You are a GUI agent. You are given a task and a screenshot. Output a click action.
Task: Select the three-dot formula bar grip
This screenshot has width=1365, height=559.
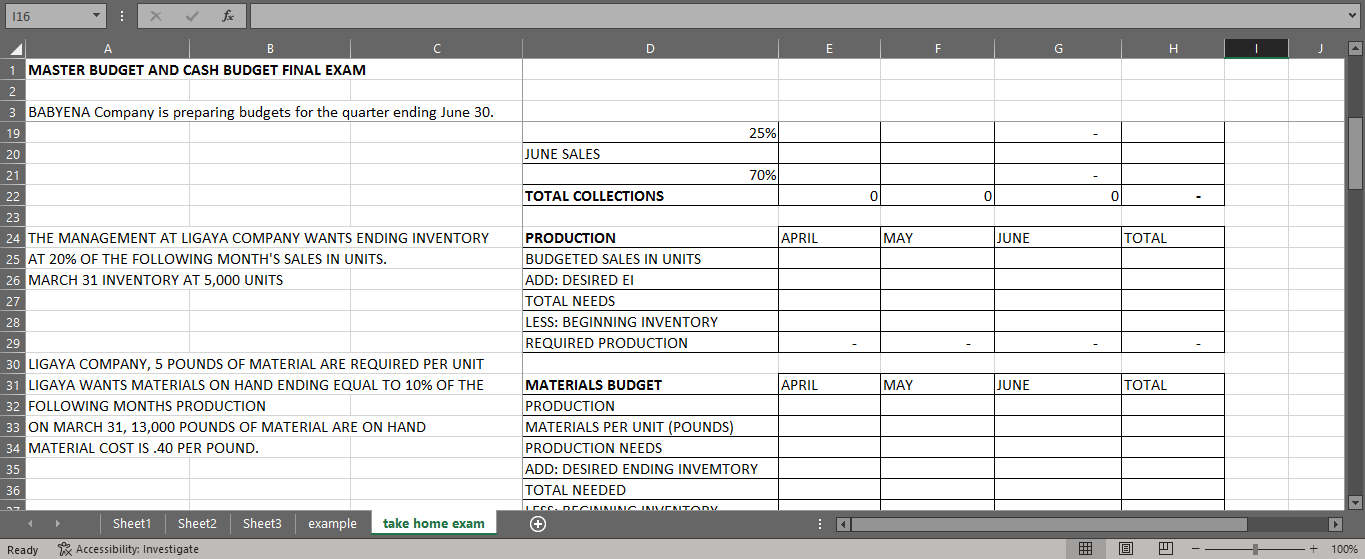121,16
